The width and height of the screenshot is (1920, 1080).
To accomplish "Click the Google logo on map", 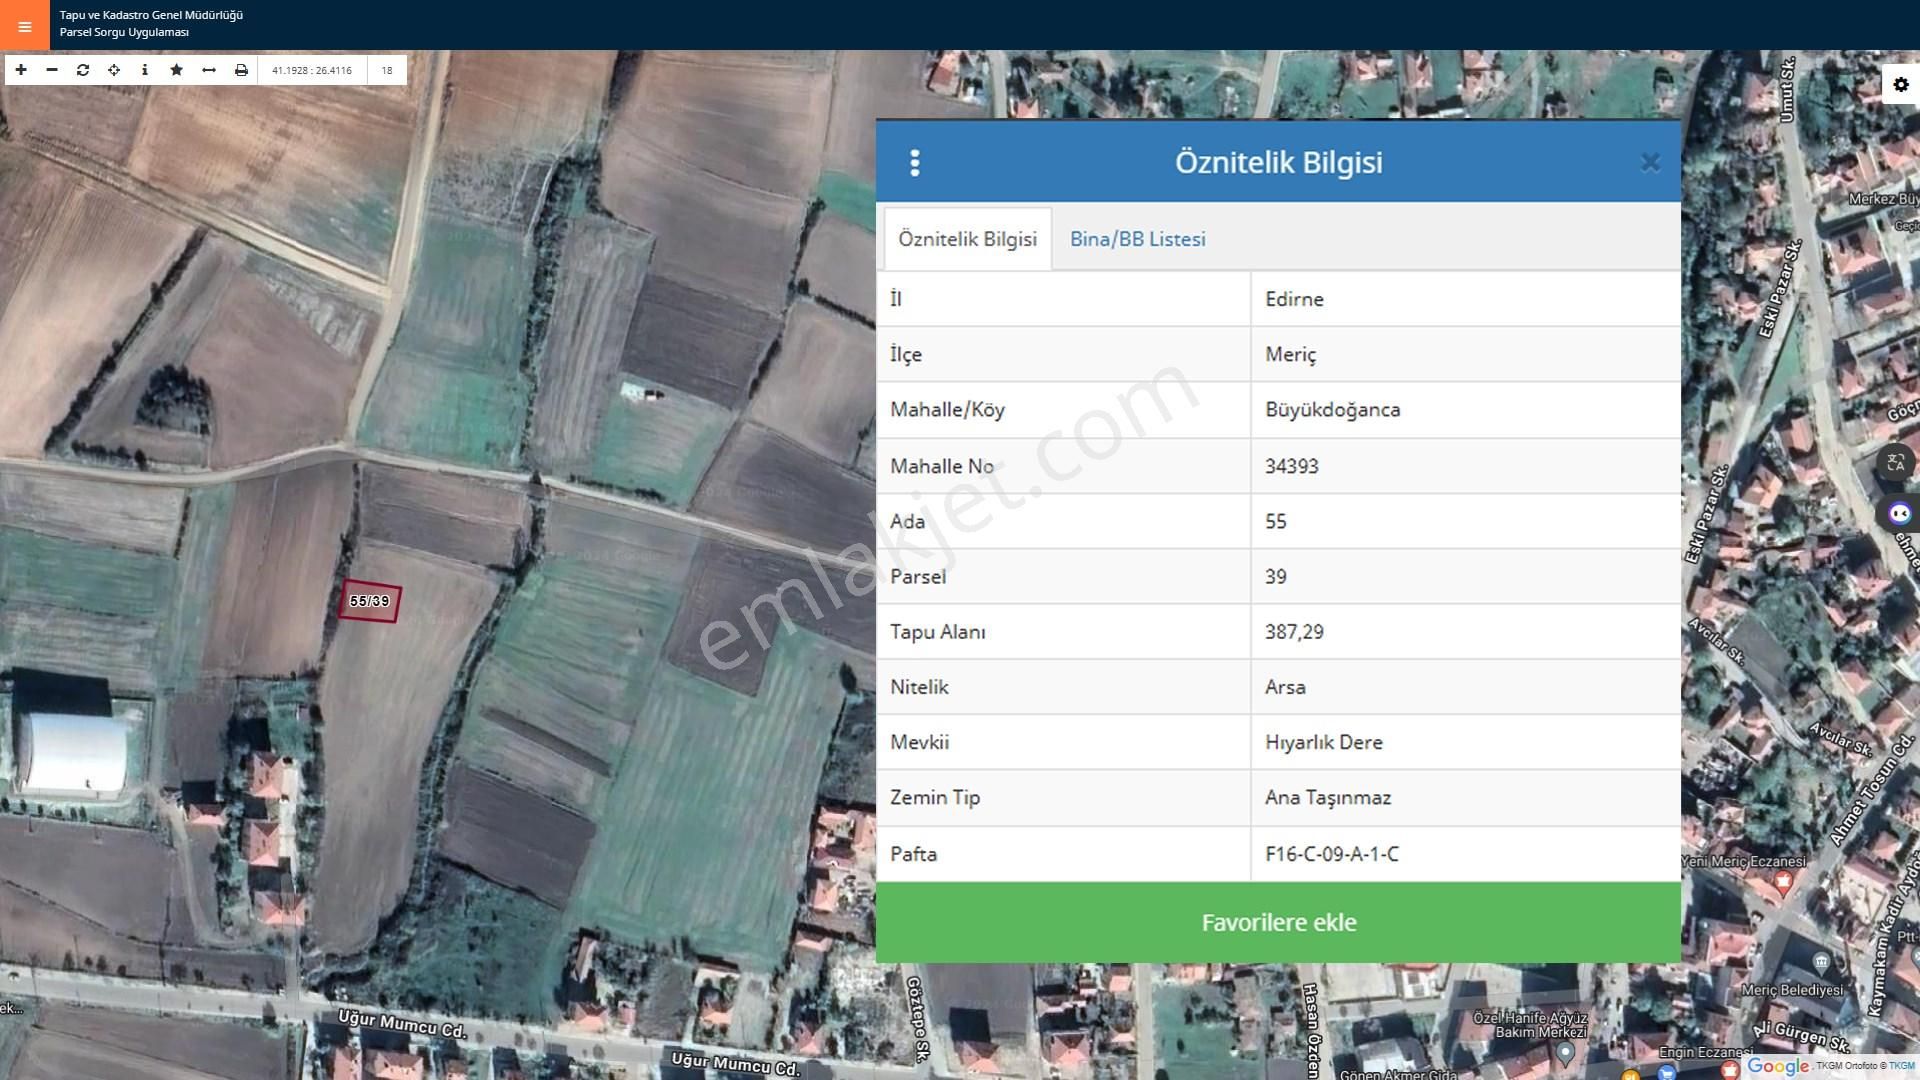I will coord(1778,1066).
